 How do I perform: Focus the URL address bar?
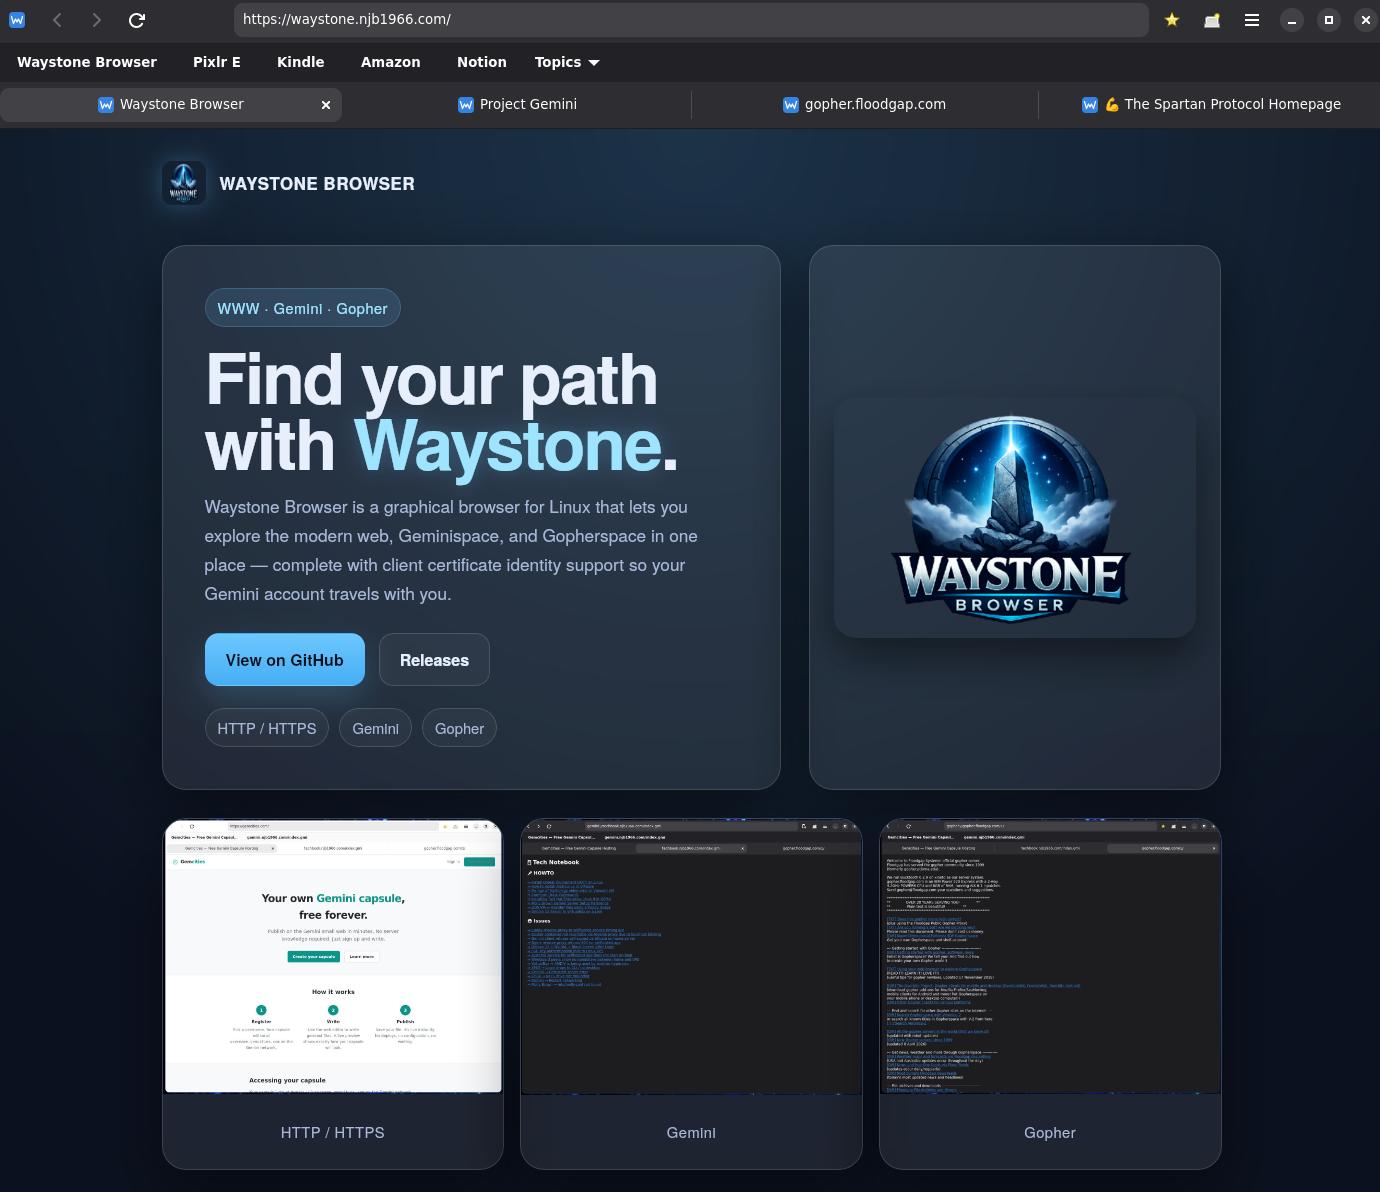tap(691, 19)
